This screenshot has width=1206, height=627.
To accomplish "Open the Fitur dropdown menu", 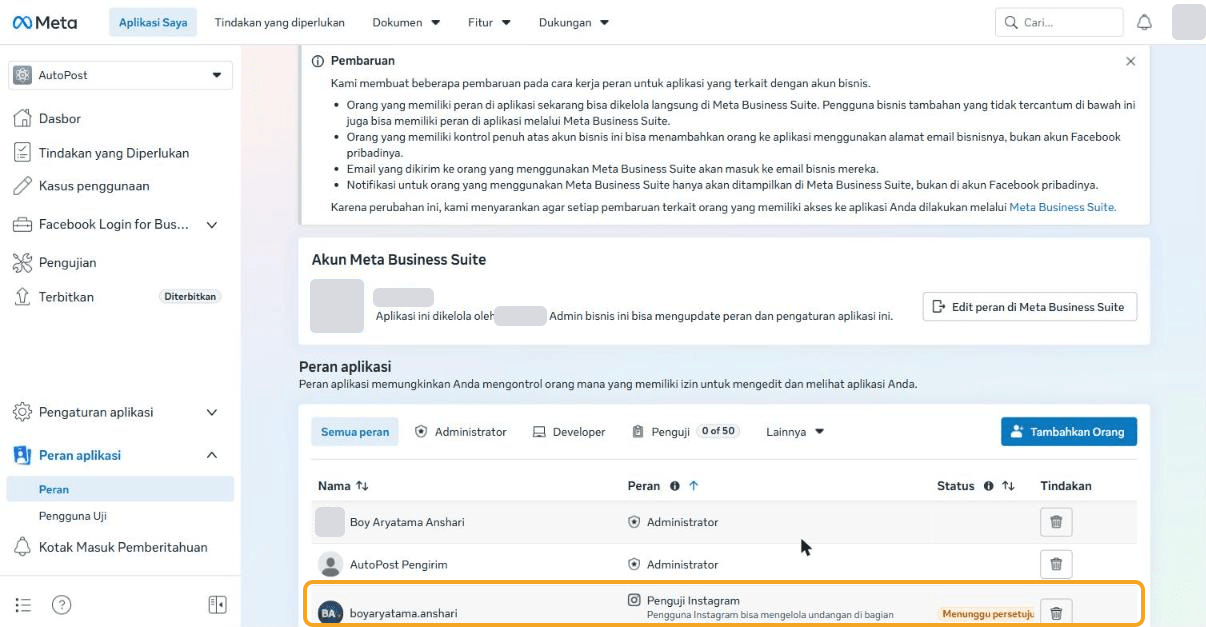I will [489, 22].
